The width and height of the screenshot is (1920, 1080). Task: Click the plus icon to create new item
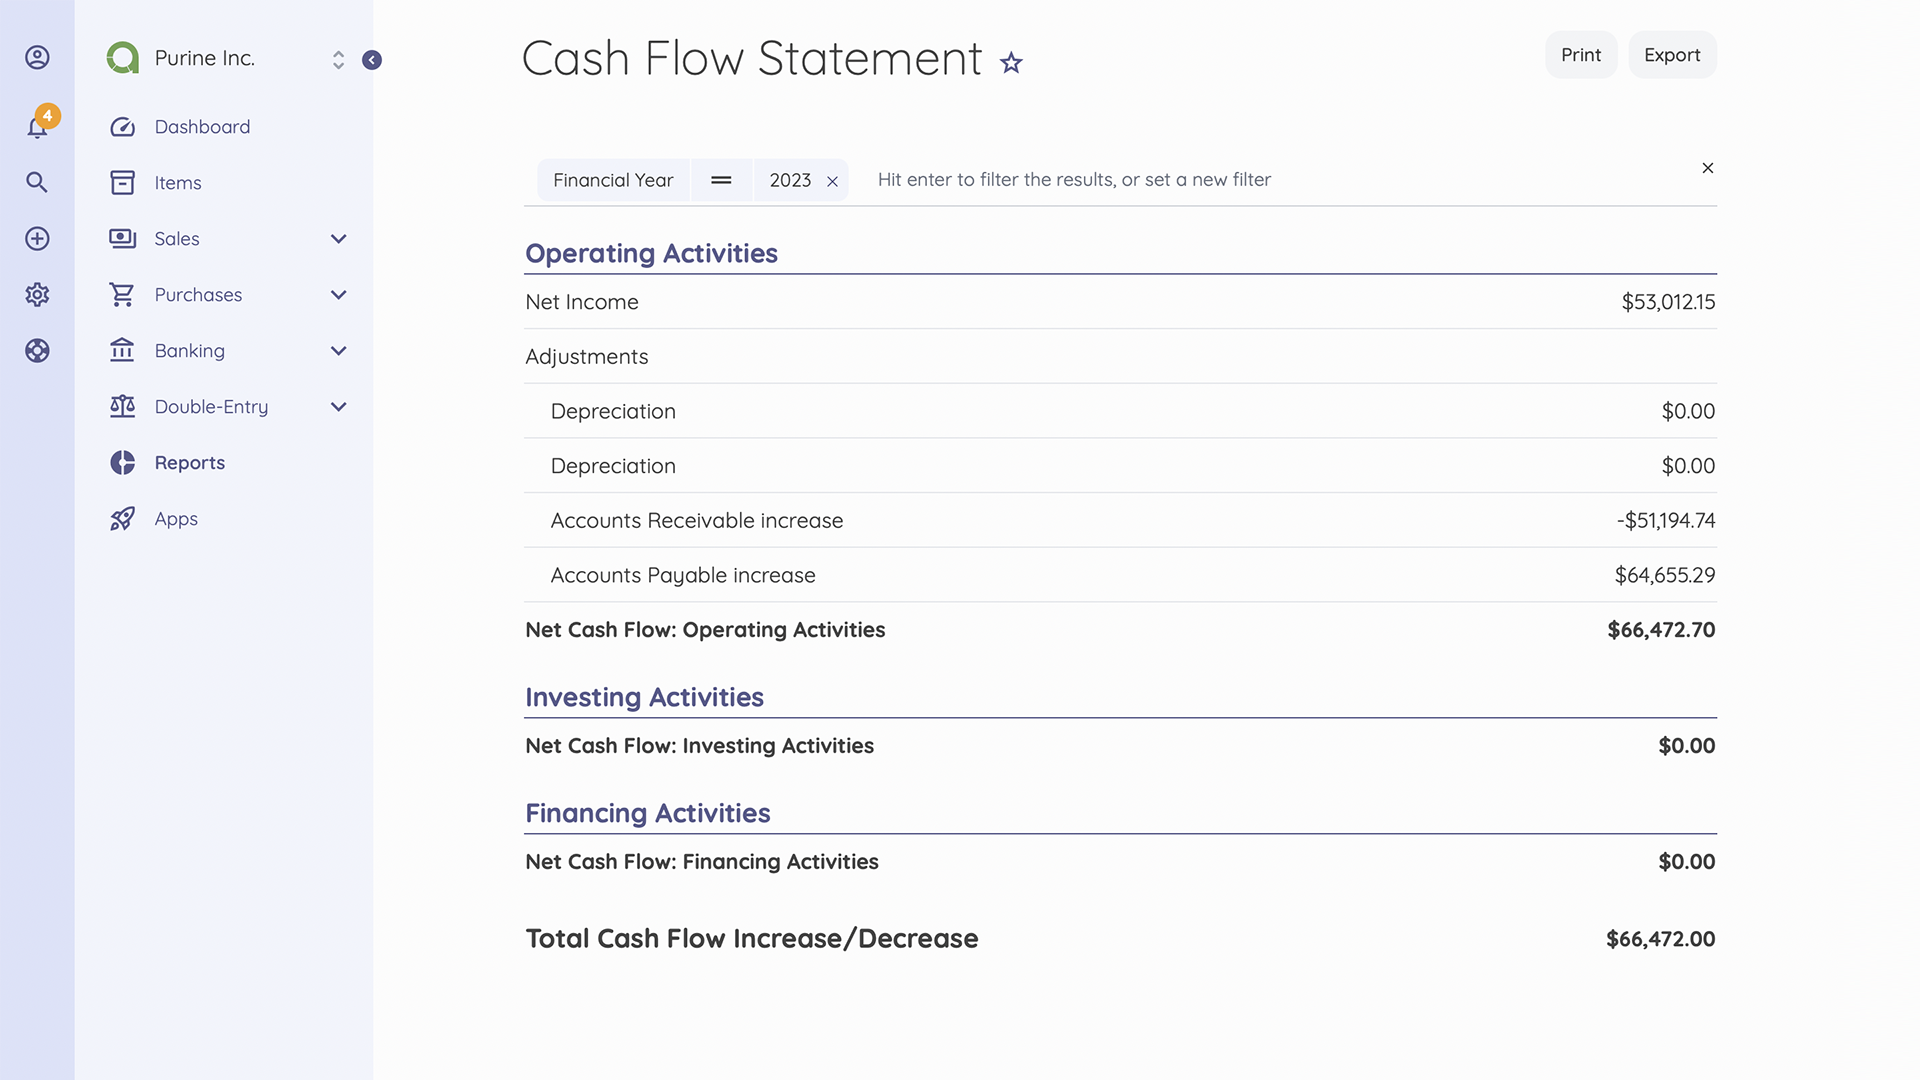[37, 238]
